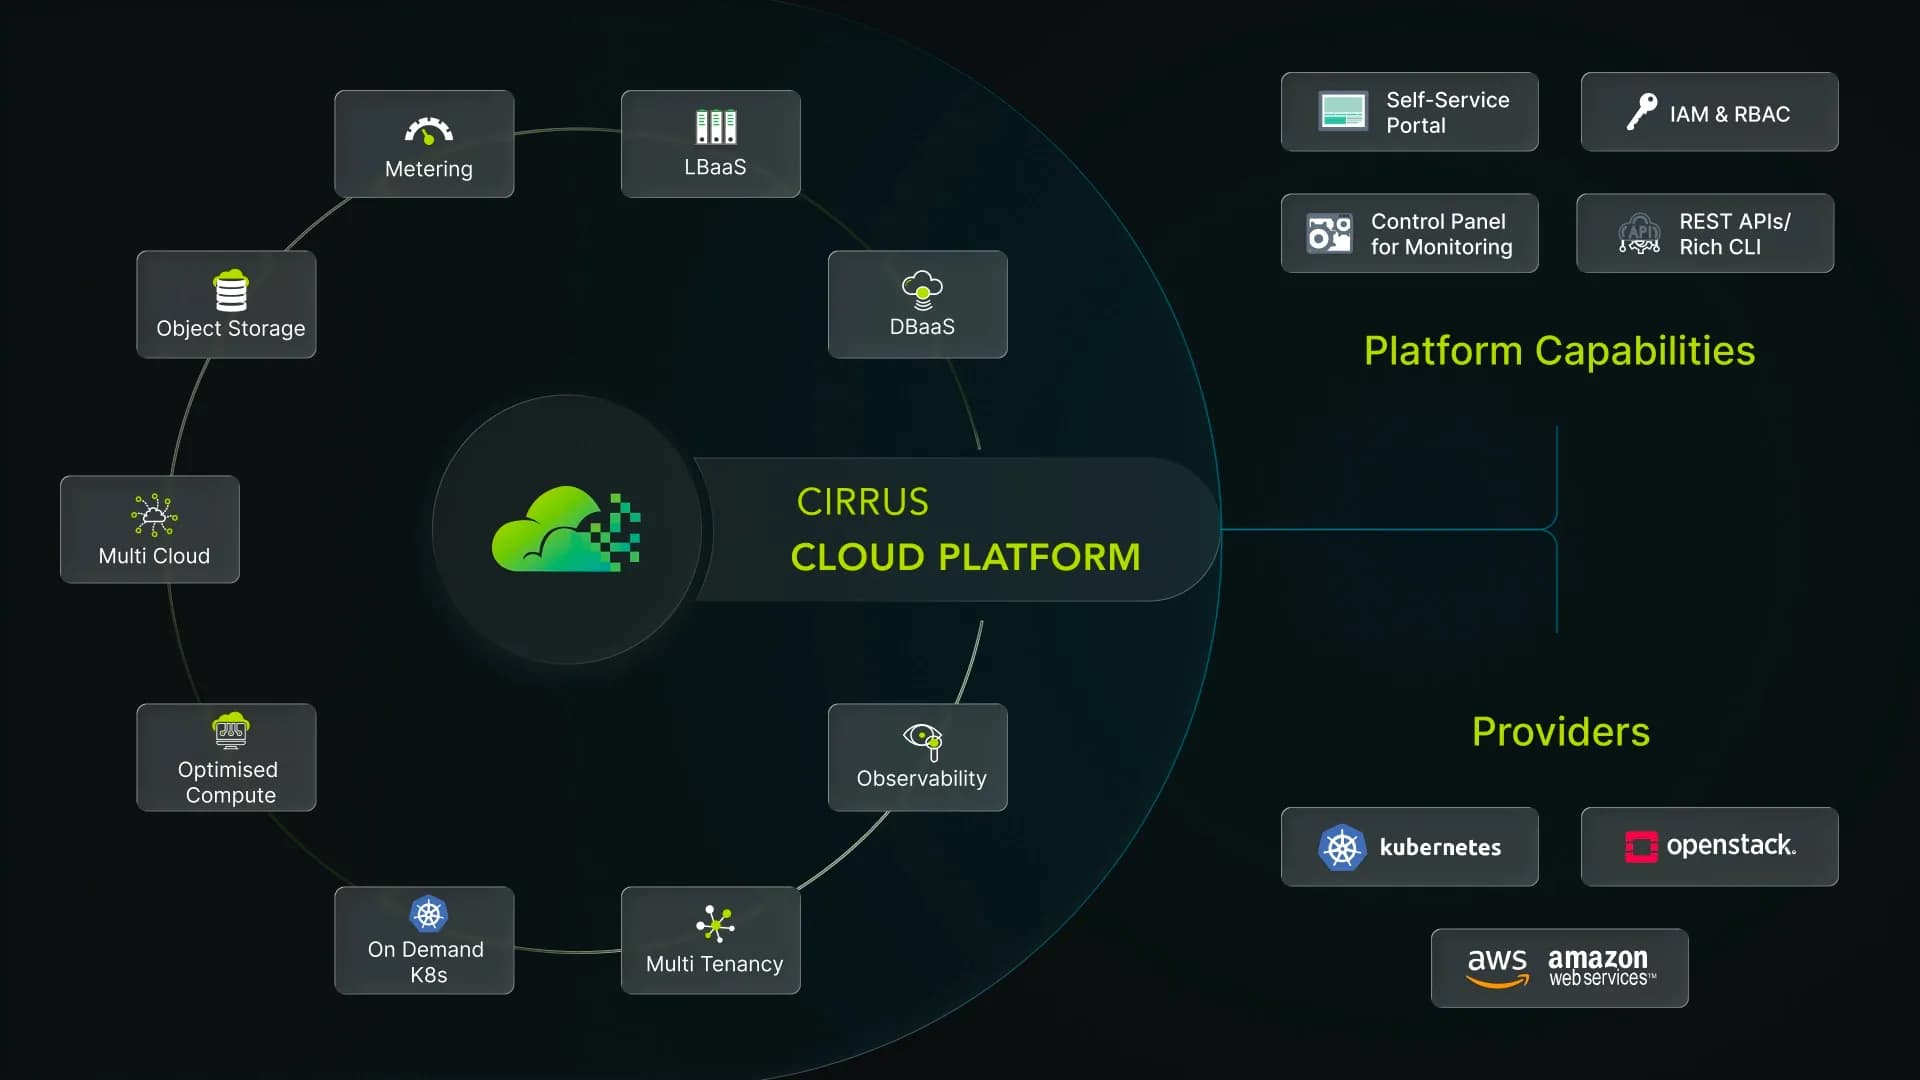Click the CIRRUS CLOUD PLATFORM title banner
Viewport: 1920px width, 1080px height.
964,530
